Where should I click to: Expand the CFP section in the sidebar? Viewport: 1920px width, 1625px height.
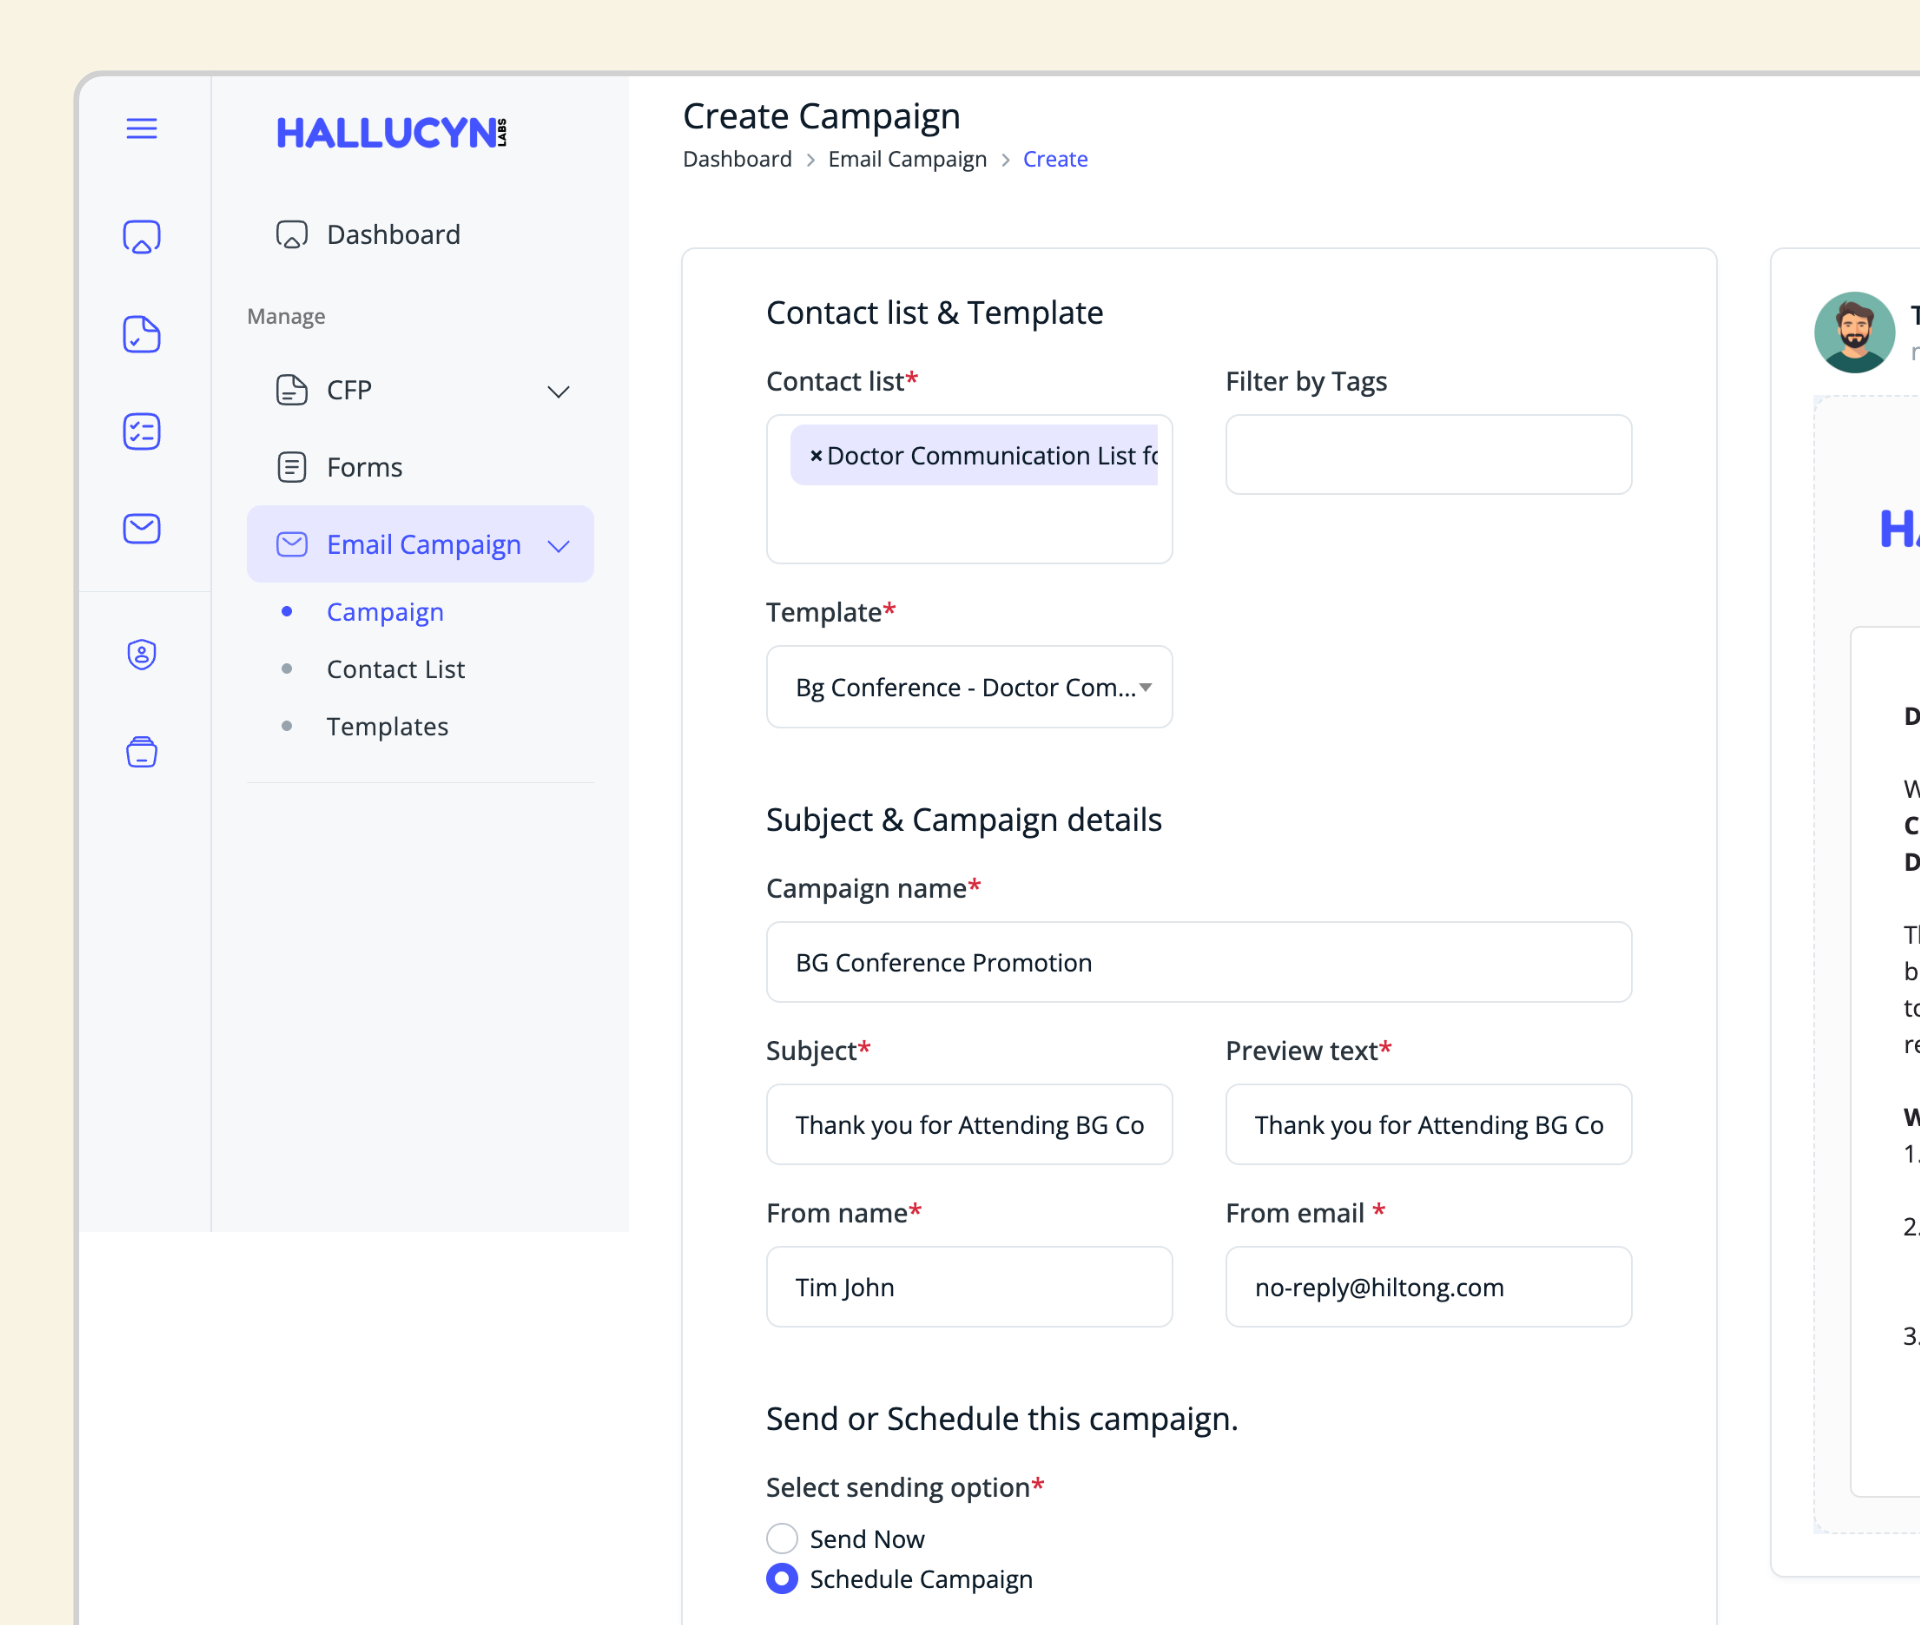pos(558,391)
